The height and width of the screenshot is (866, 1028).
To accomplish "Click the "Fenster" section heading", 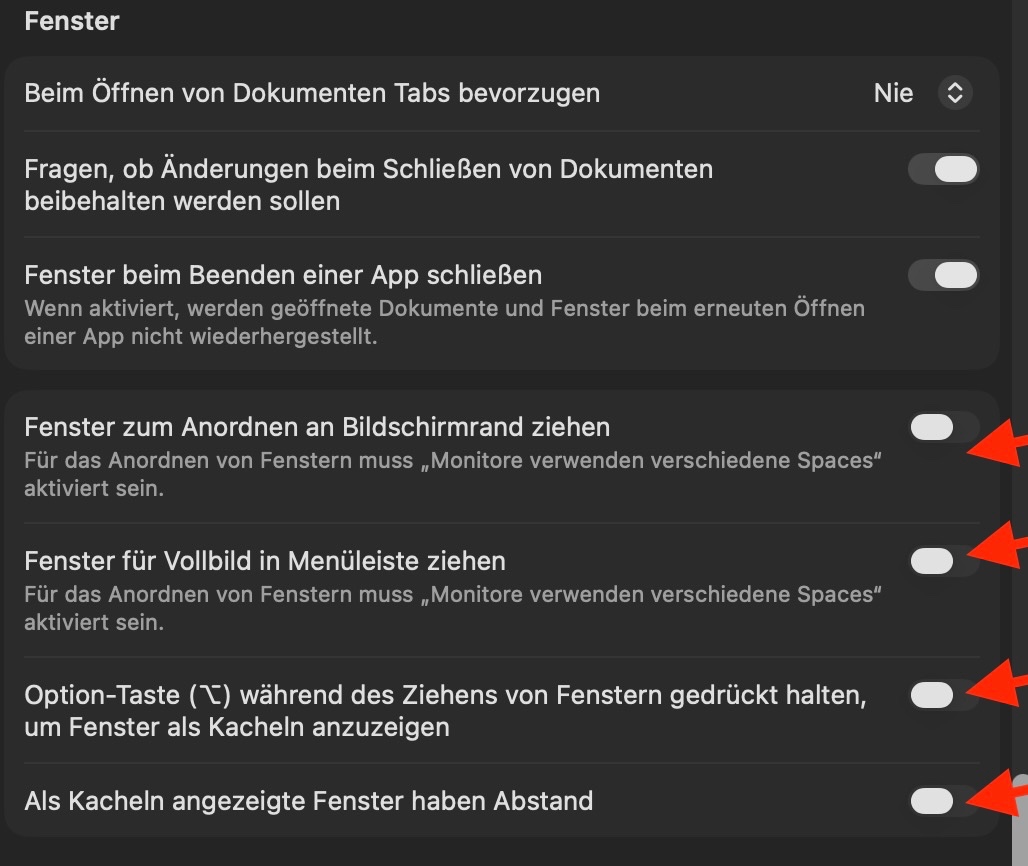I will [x=72, y=21].
